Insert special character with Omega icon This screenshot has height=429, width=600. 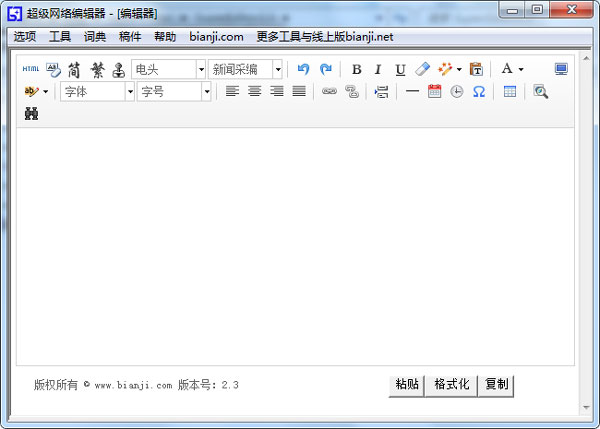click(479, 91)
